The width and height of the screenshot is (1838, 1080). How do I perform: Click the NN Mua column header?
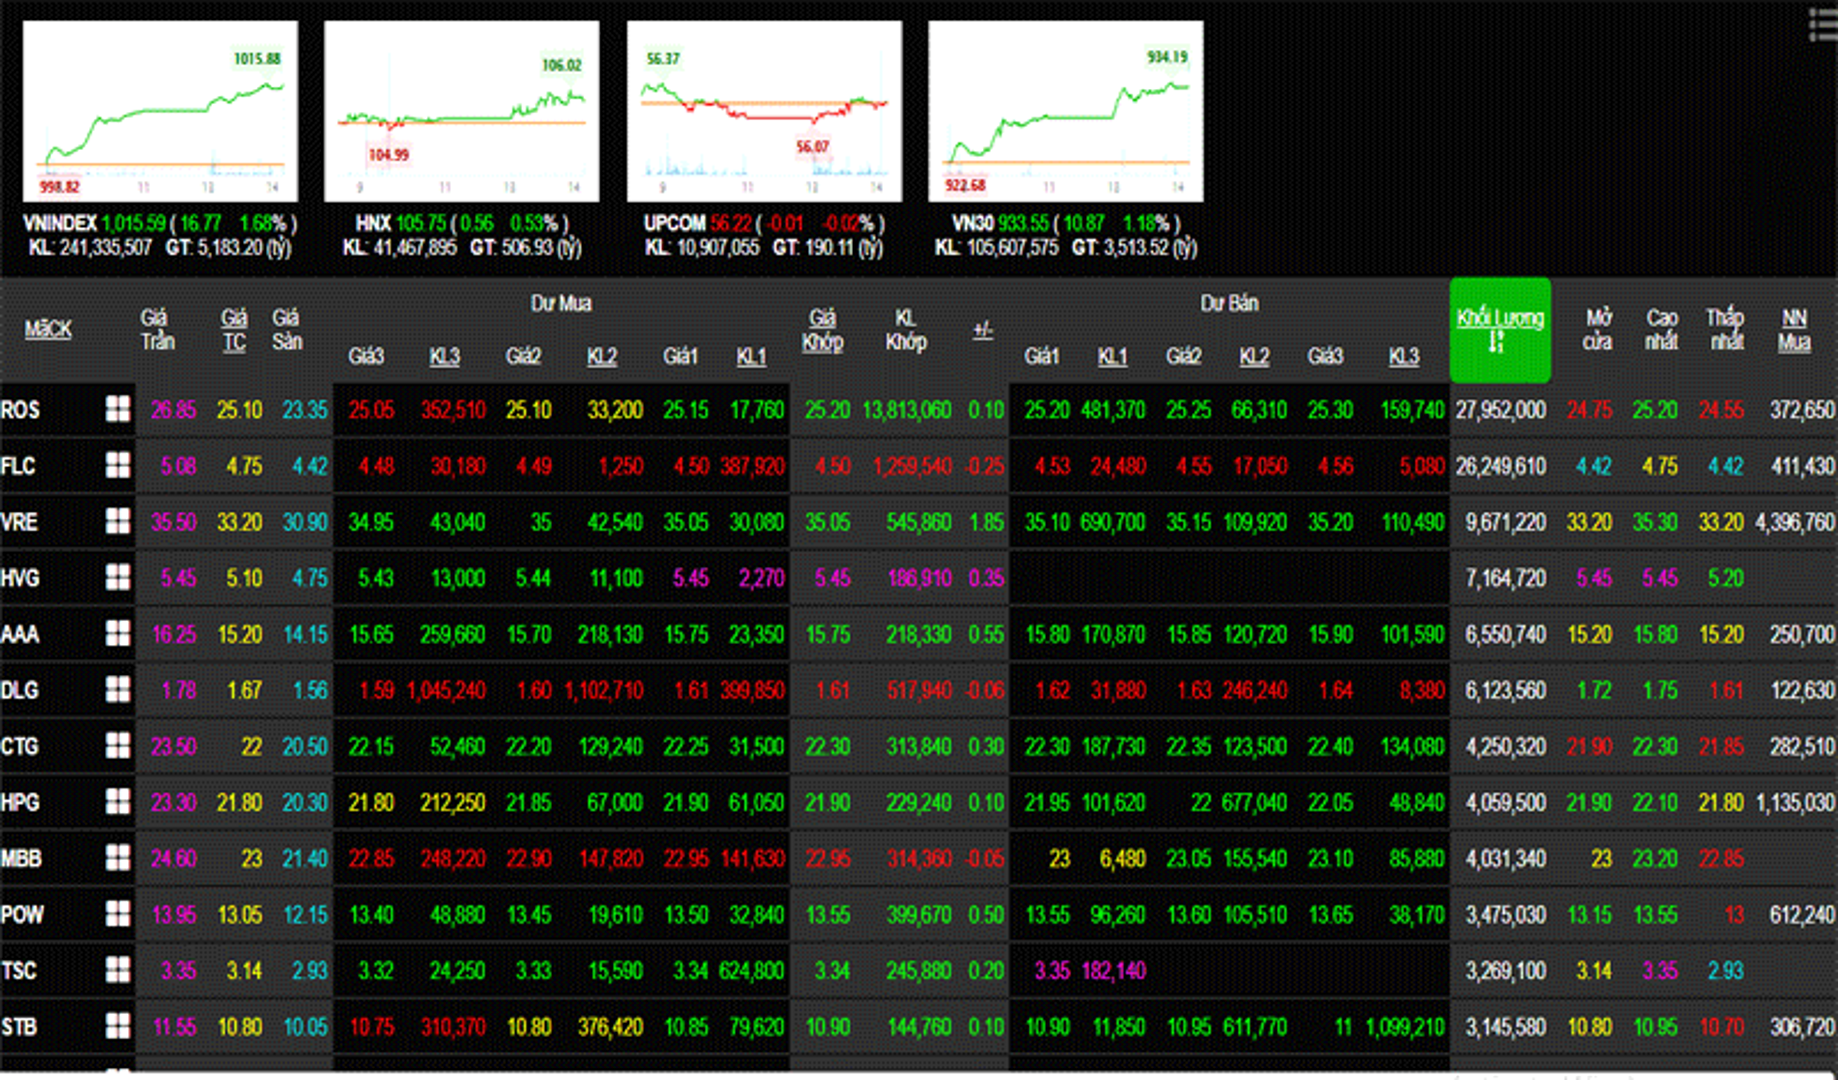(x=1794, y=330)
